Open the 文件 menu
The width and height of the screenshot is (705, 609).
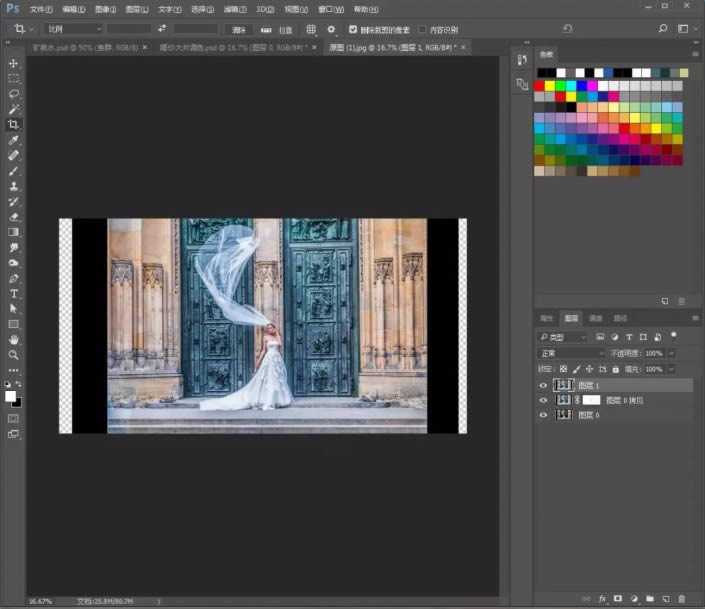[x=40, y=8]
